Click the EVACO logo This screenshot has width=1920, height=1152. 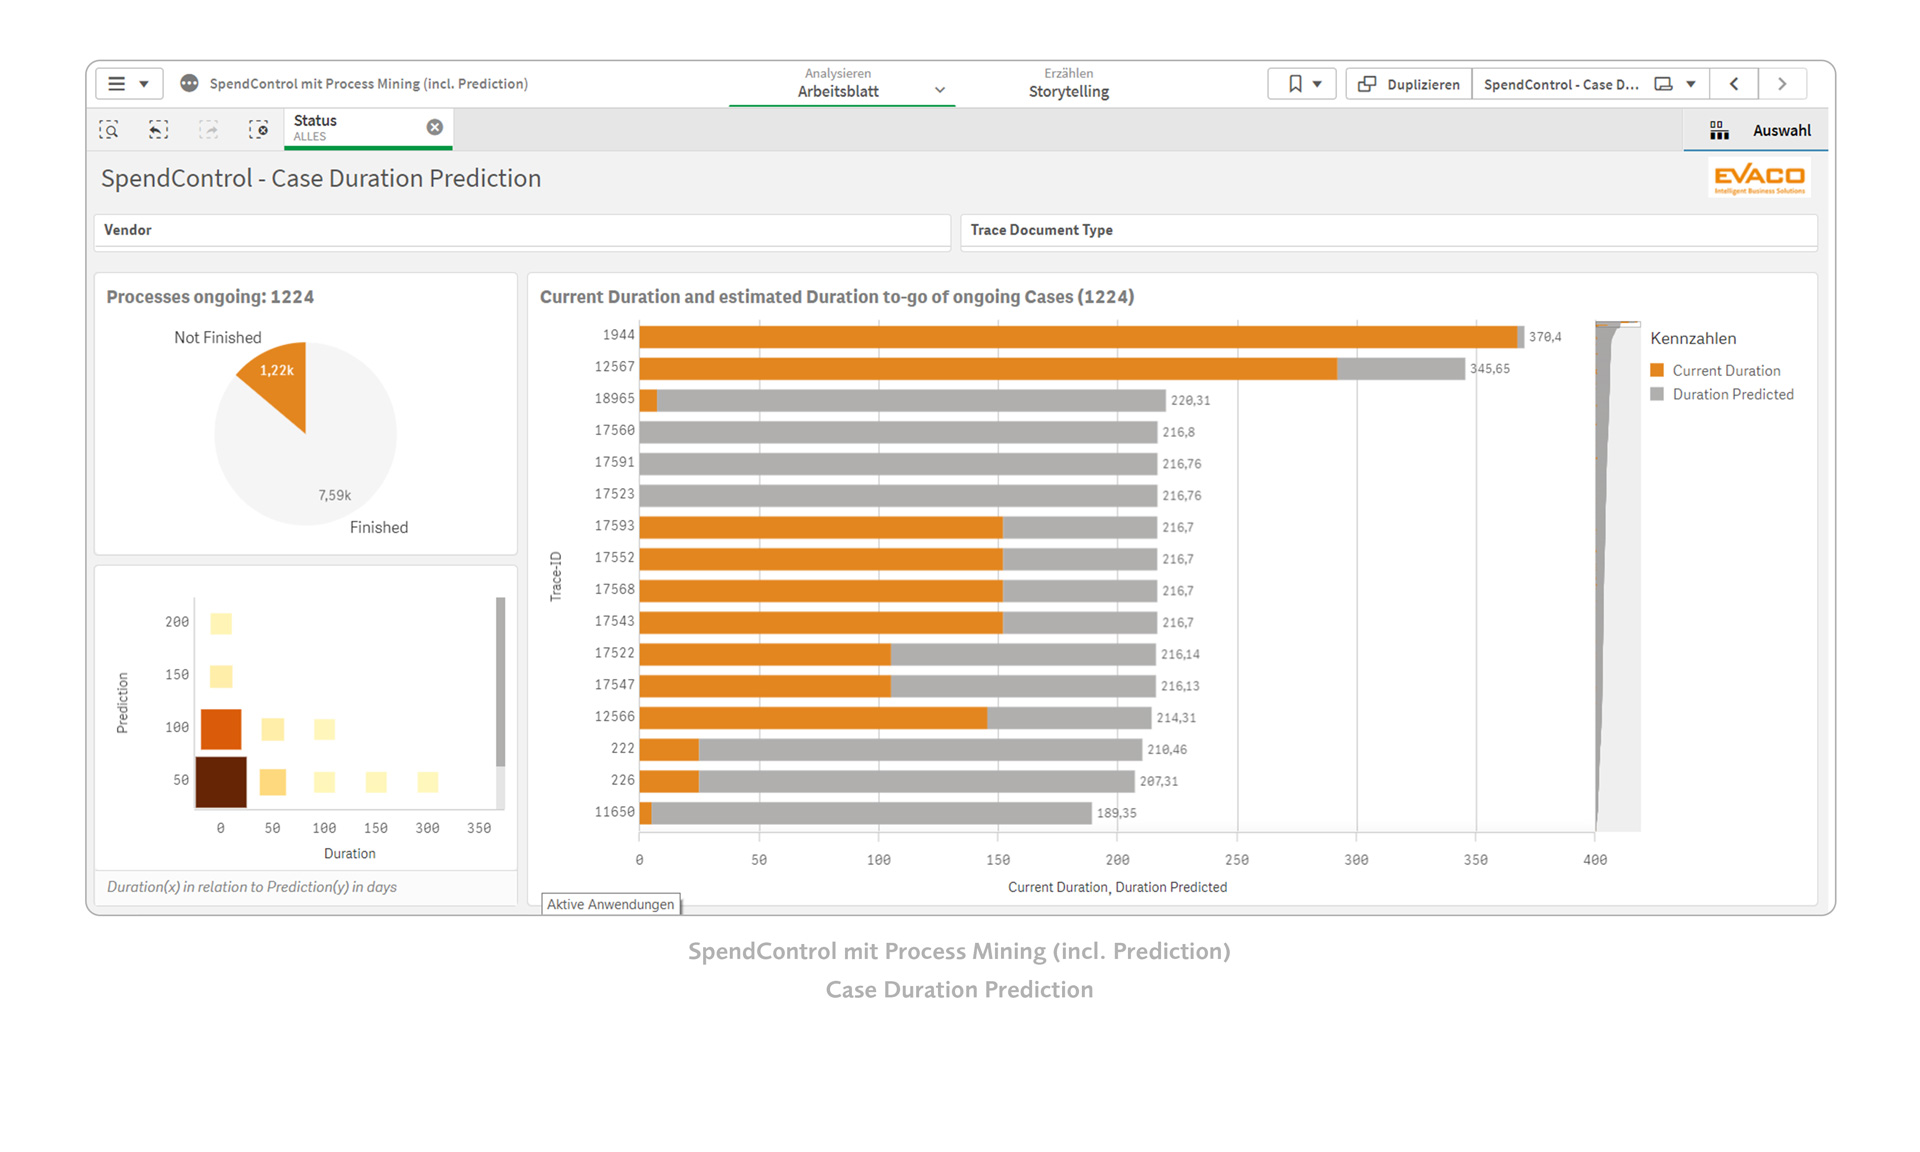[x=1760, y=178]
